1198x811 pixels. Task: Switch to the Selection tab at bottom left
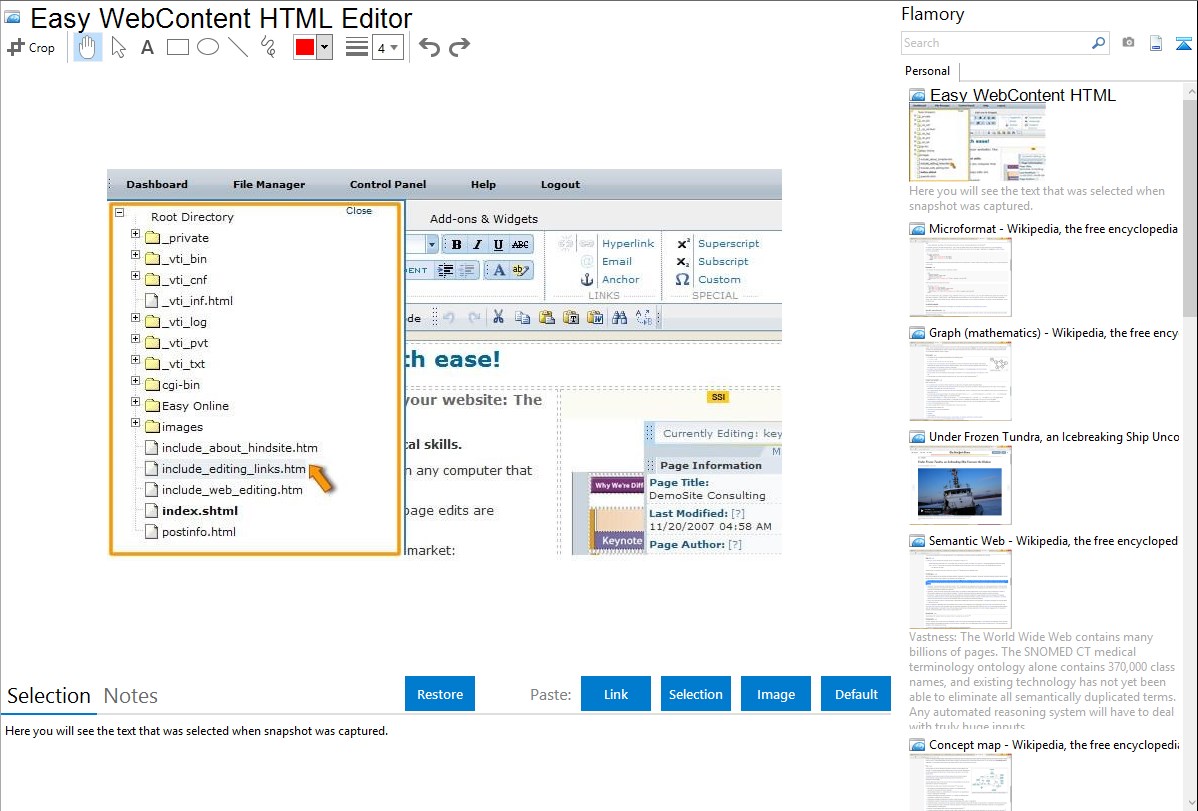49,696
